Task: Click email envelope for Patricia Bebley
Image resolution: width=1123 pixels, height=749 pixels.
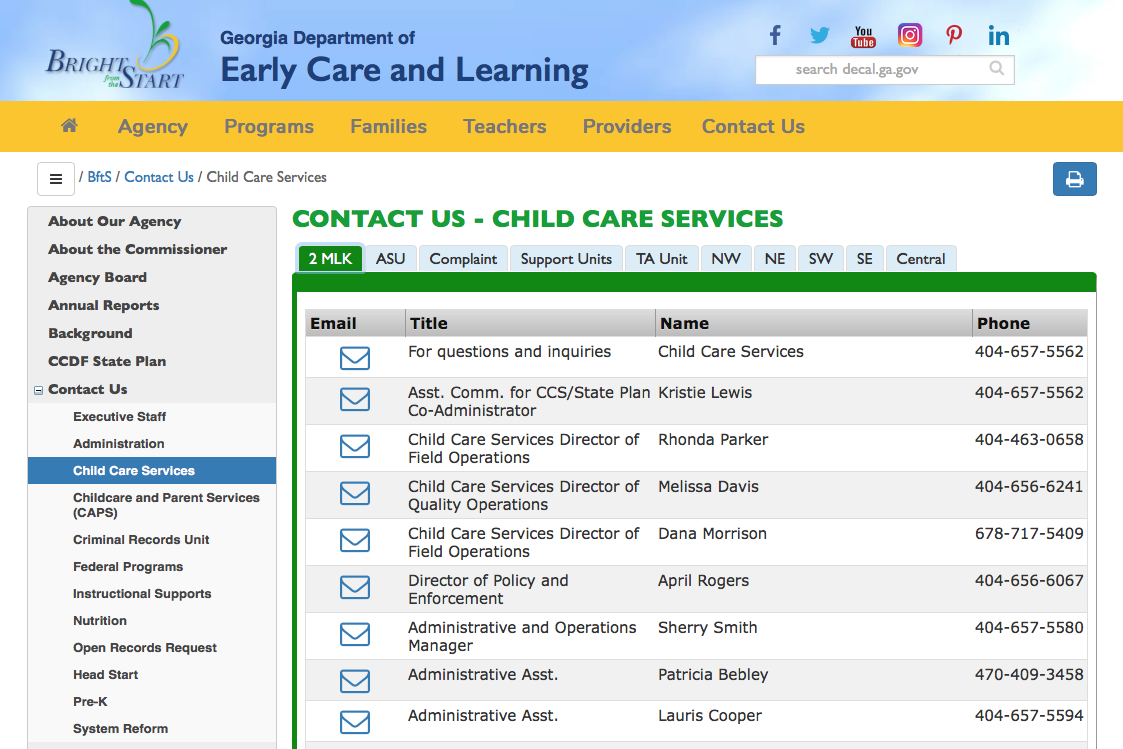Action: click(355, 681)
